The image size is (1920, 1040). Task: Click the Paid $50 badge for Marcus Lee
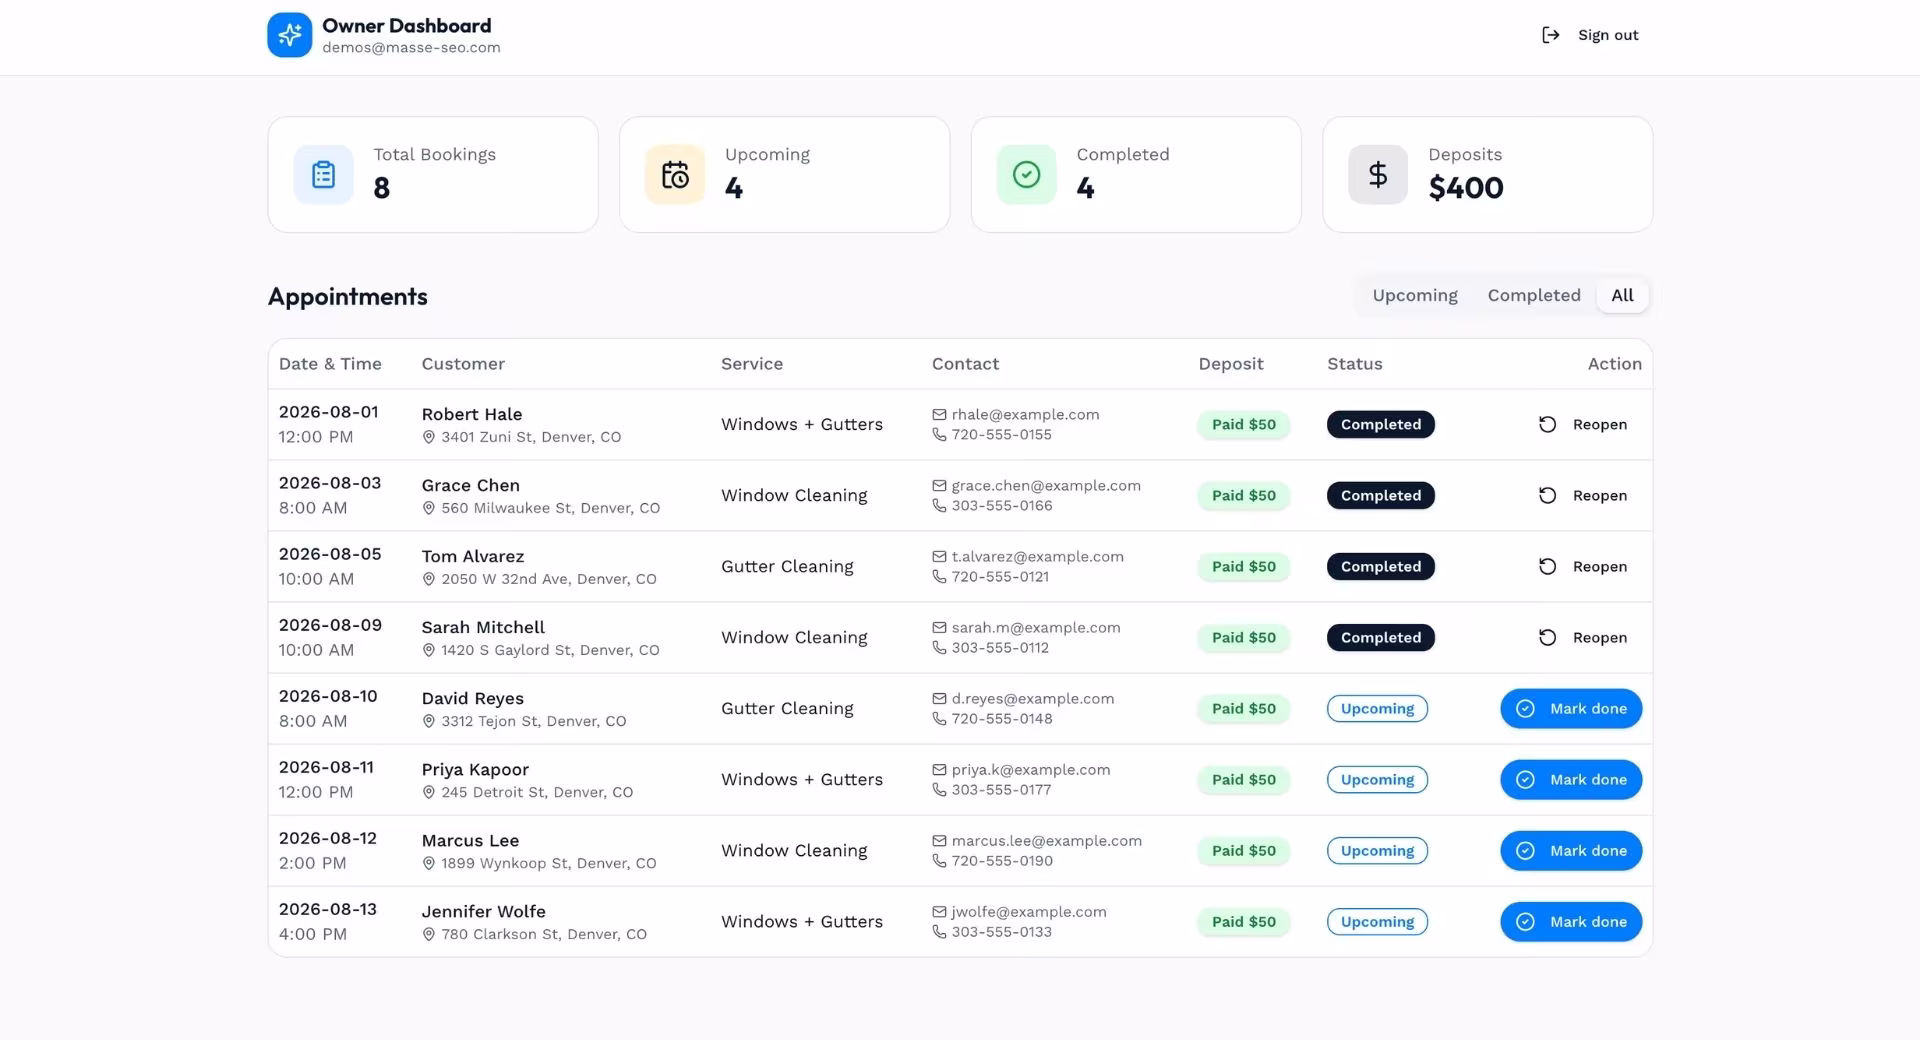coord(1244,850)
